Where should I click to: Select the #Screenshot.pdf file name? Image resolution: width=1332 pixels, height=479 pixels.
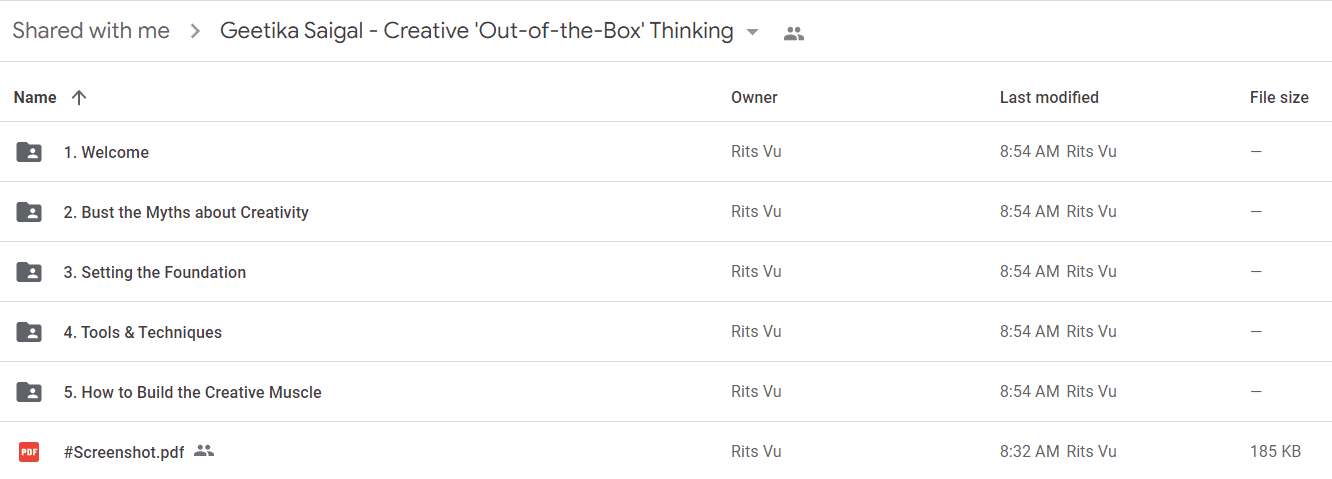[x=124, y=452]
